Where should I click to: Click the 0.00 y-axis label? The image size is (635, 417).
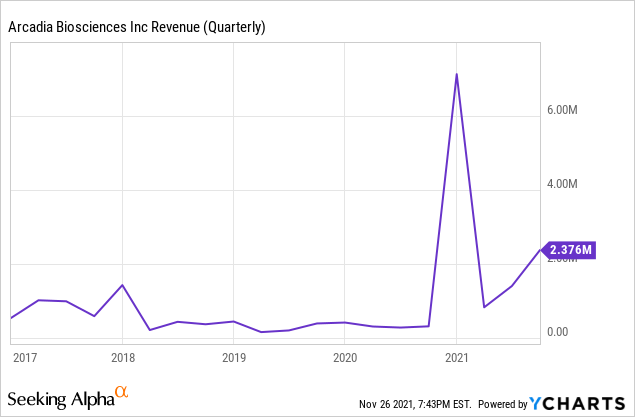point(558,332)
